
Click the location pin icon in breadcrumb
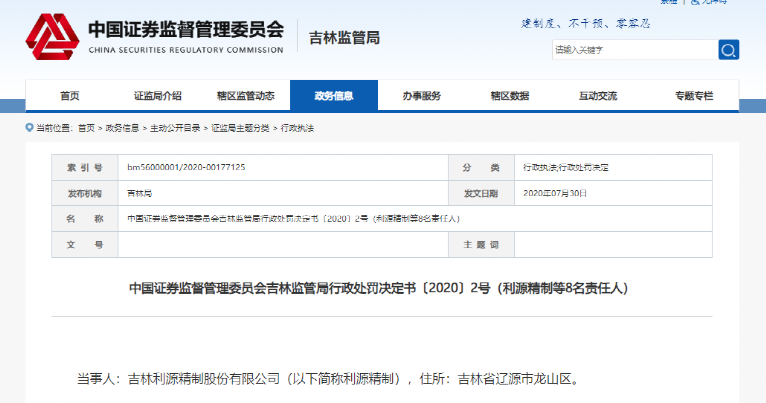pyautogui.click(x=29, y=128)
